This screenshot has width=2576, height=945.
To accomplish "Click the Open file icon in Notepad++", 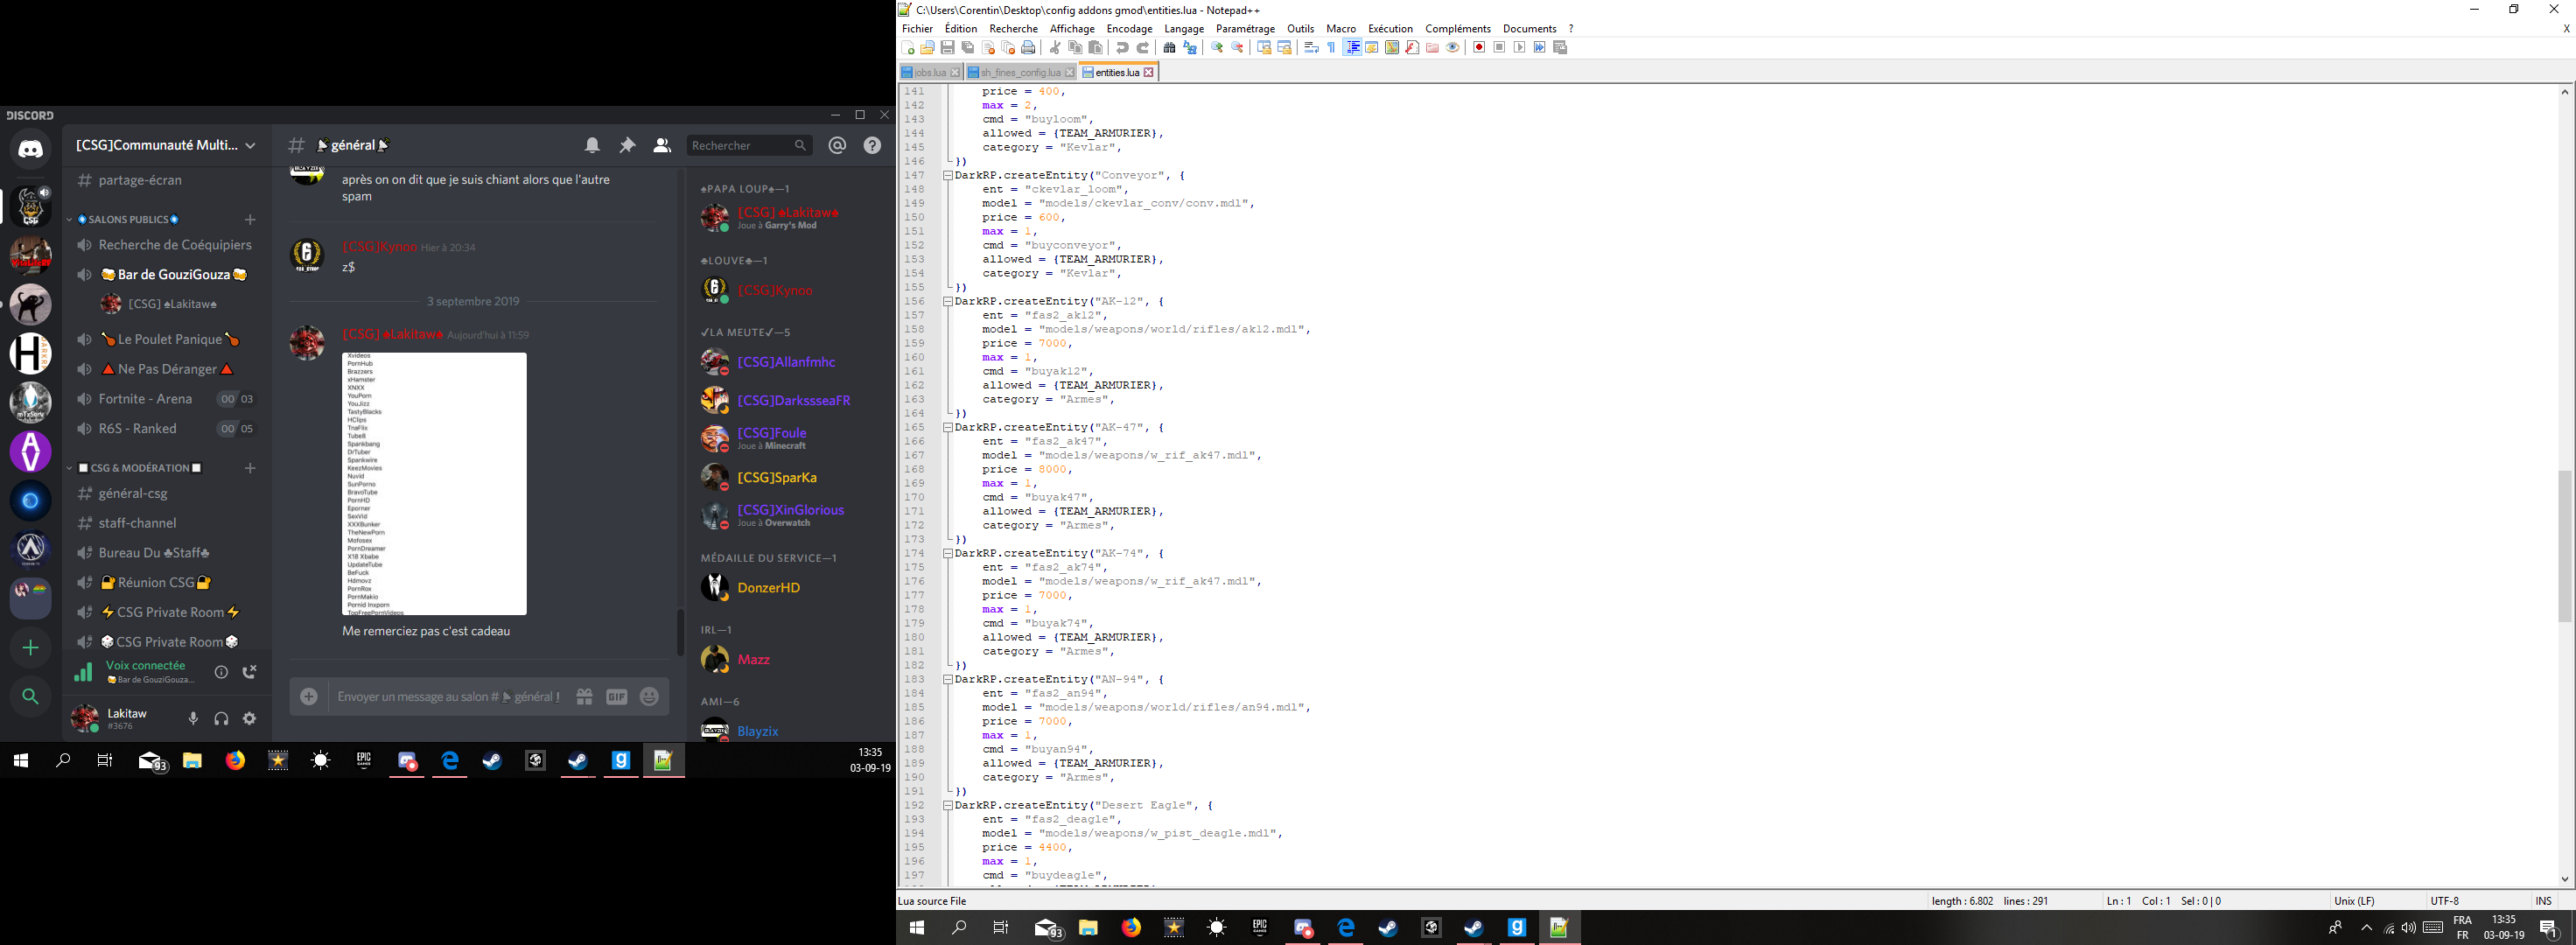I will 928,47.
